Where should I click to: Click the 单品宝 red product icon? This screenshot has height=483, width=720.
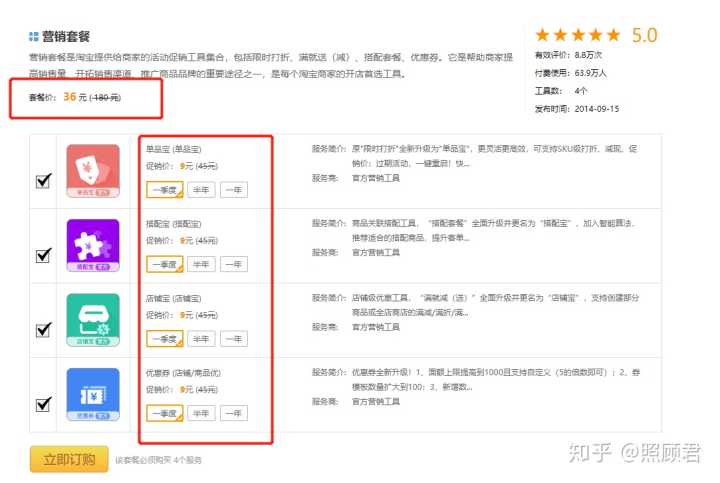coord(92,170)
